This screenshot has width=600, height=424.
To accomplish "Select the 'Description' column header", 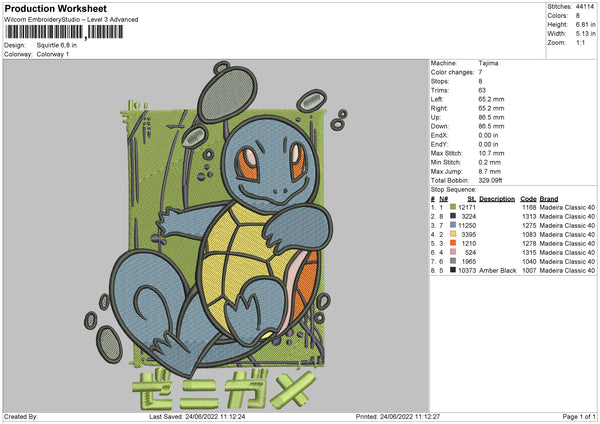I will (497, 199).
